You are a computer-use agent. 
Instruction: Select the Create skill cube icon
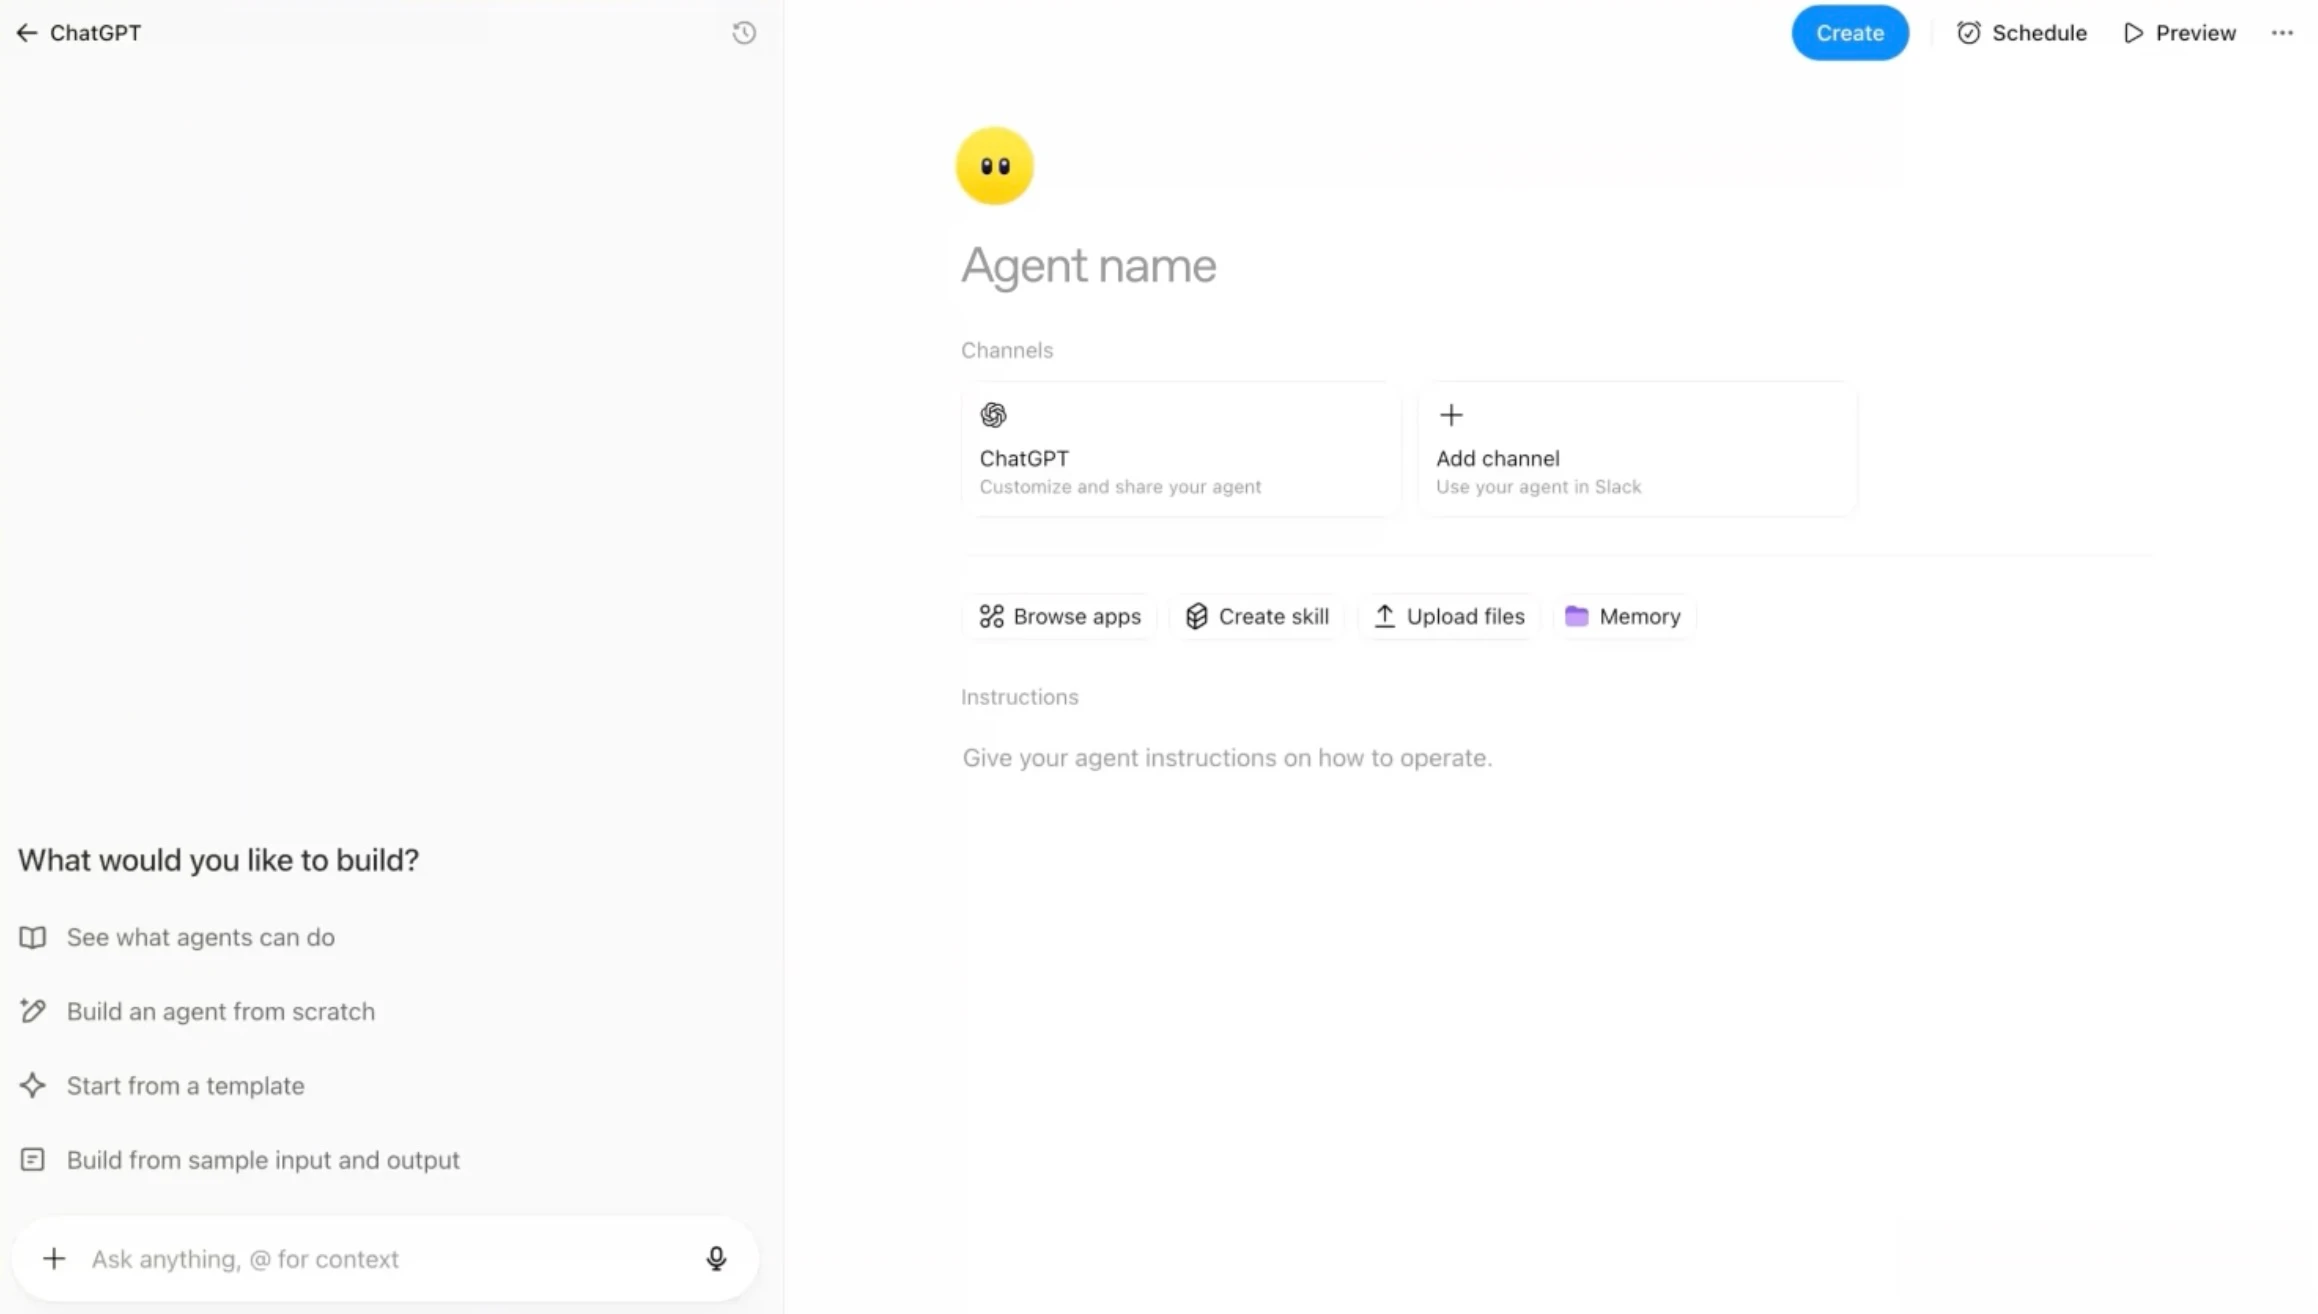coord(1197,616)
